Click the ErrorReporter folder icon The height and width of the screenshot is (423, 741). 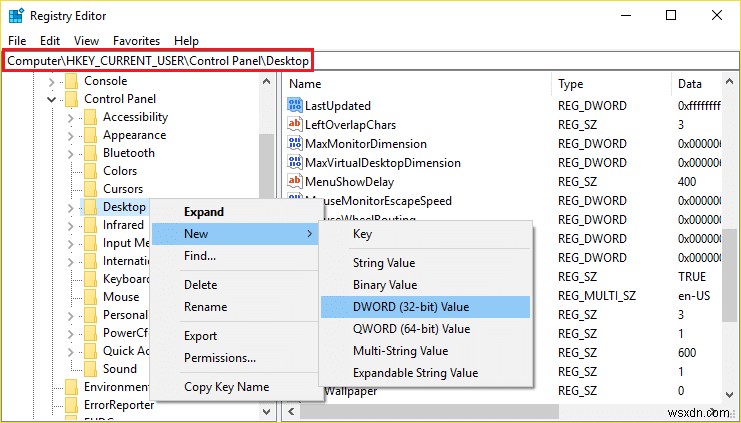(71, 405)
